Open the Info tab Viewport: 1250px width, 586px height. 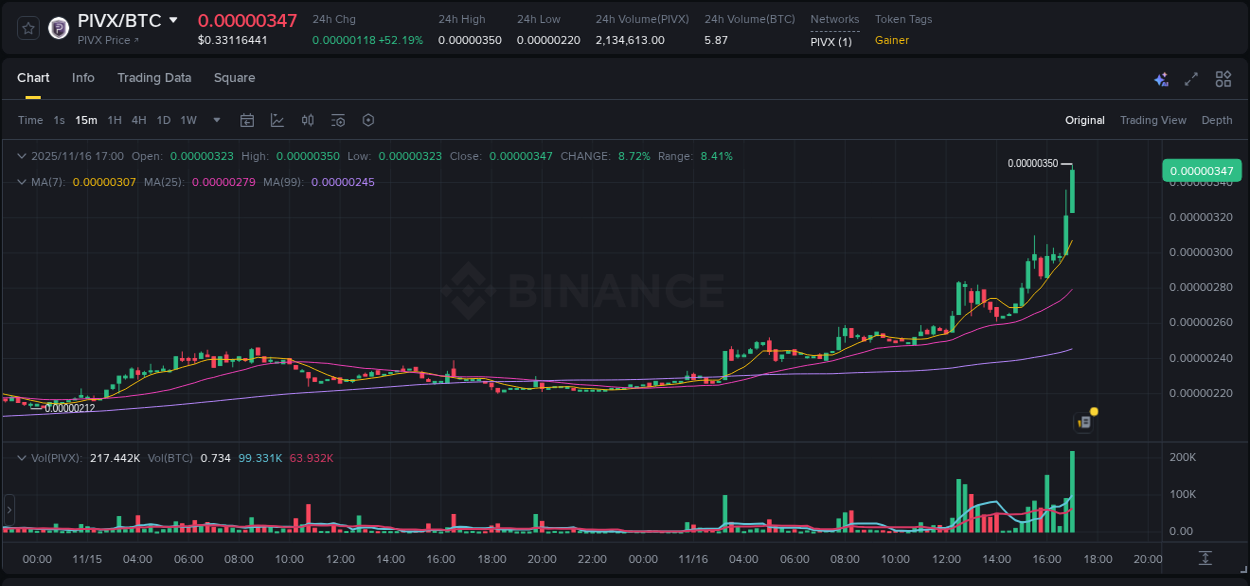[x=83, y=78]
